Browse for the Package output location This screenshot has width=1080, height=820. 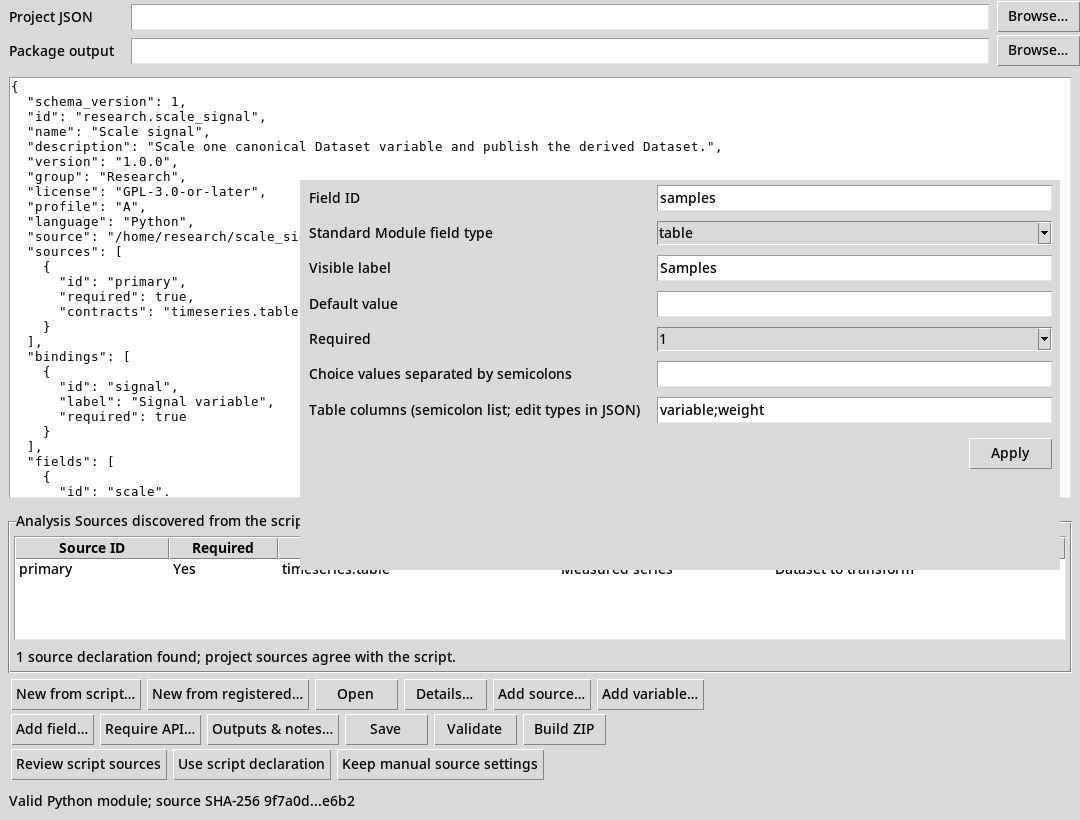pos(1037,50)
